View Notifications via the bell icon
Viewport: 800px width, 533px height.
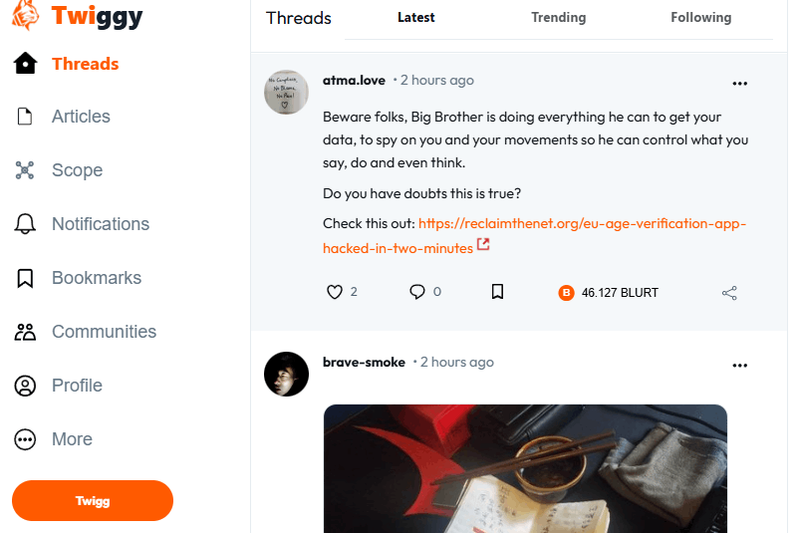pos(26,224)
